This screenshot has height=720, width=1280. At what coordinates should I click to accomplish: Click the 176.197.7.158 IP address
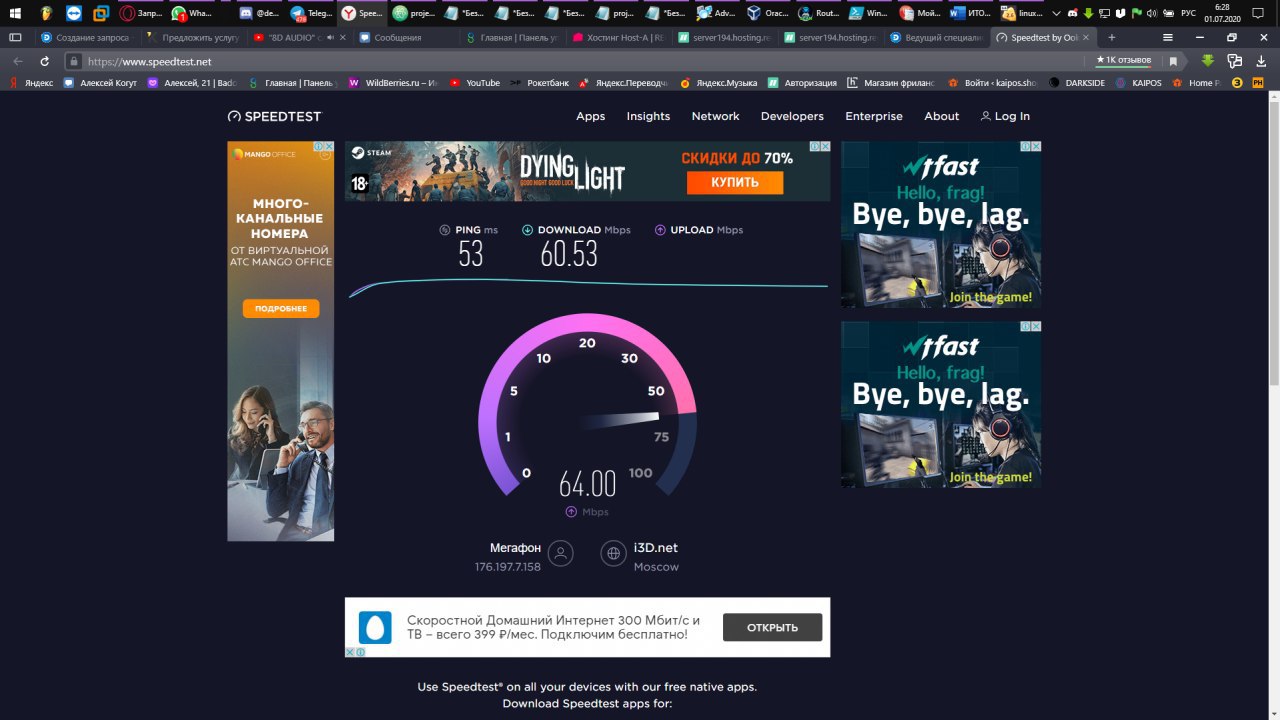pyautogui.click(x=508, y=567)
